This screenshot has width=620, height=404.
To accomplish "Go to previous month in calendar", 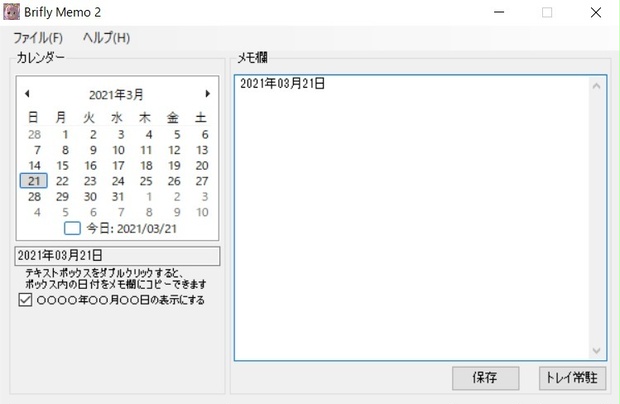I will [27, 94].
